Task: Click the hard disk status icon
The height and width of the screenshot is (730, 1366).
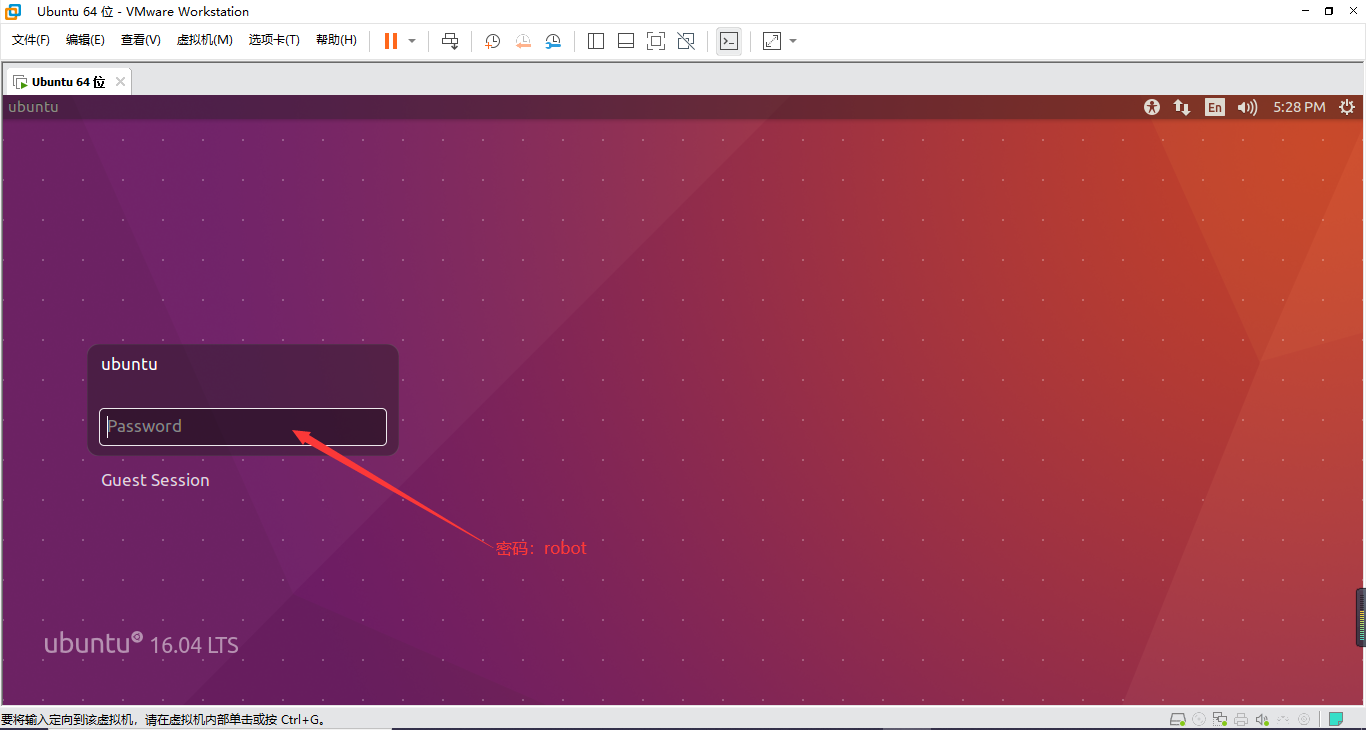Action: (1178, 719)
